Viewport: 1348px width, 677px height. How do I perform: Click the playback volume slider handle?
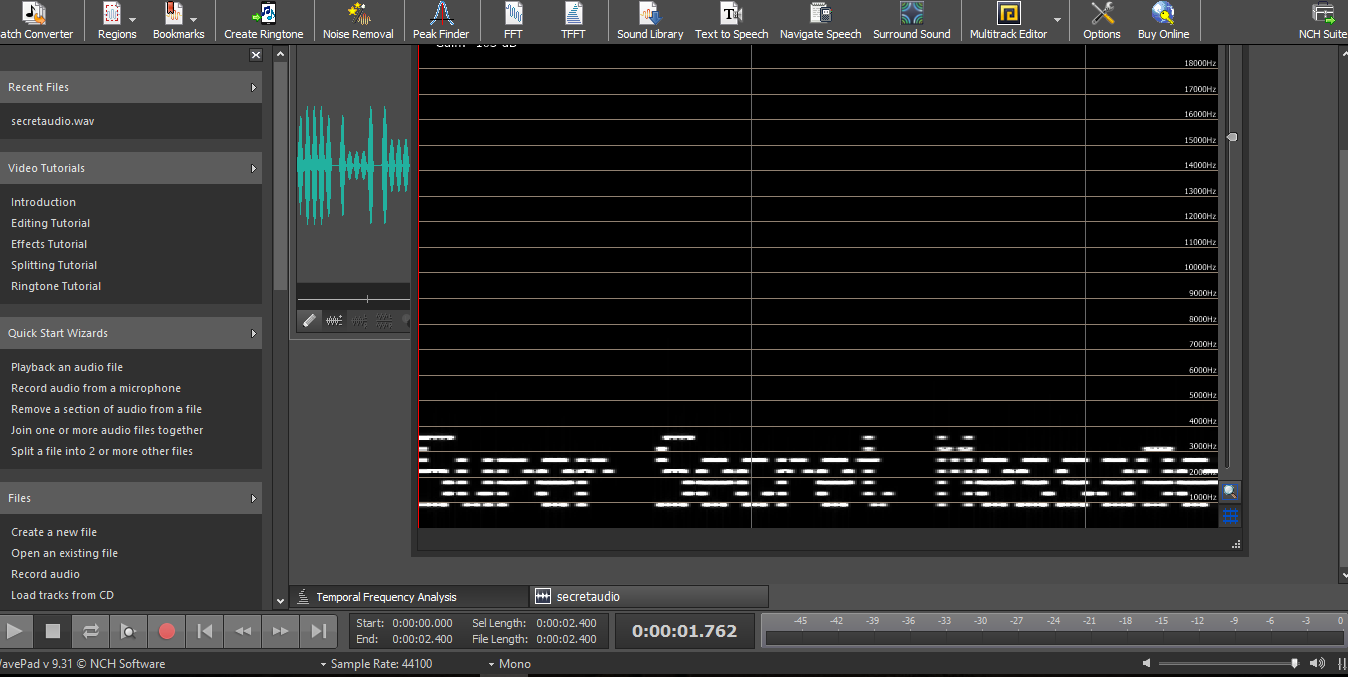[x=1294, y=663]
